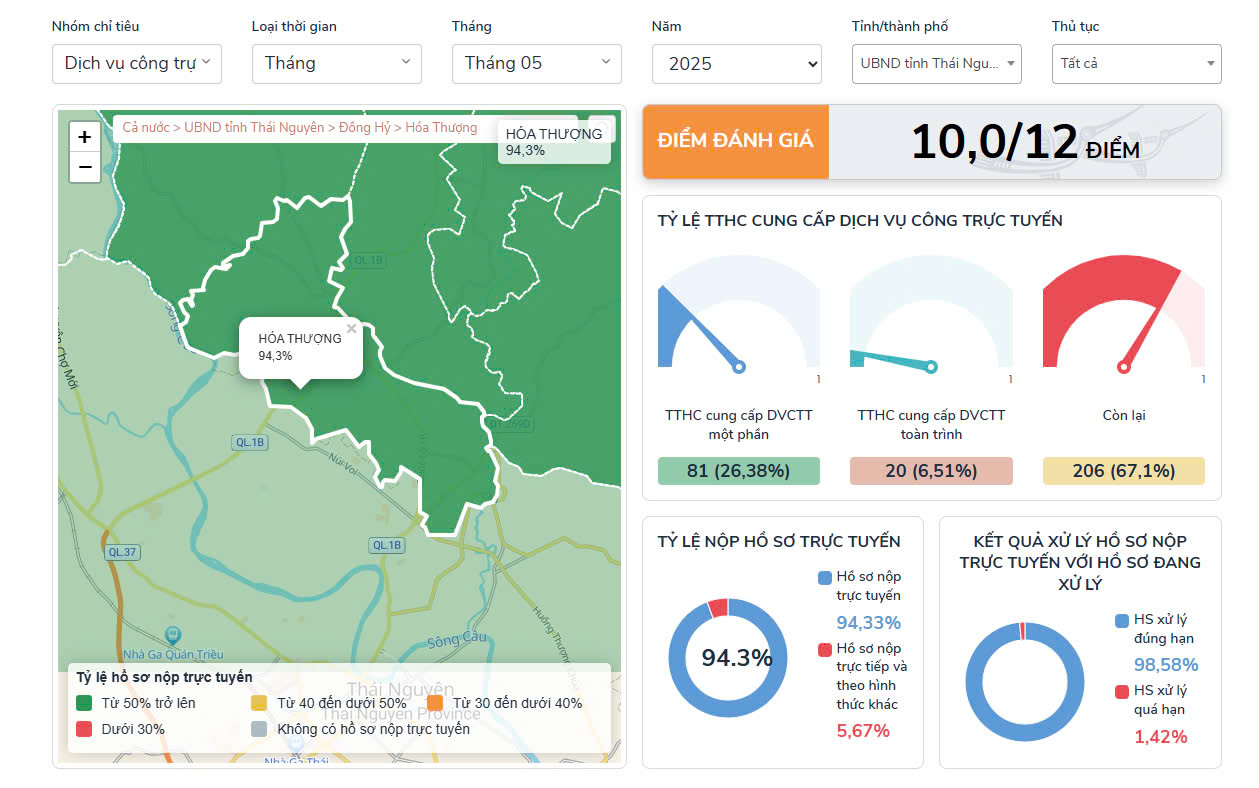Click the '81 (26,38%)' value badge

coord(739,471)
